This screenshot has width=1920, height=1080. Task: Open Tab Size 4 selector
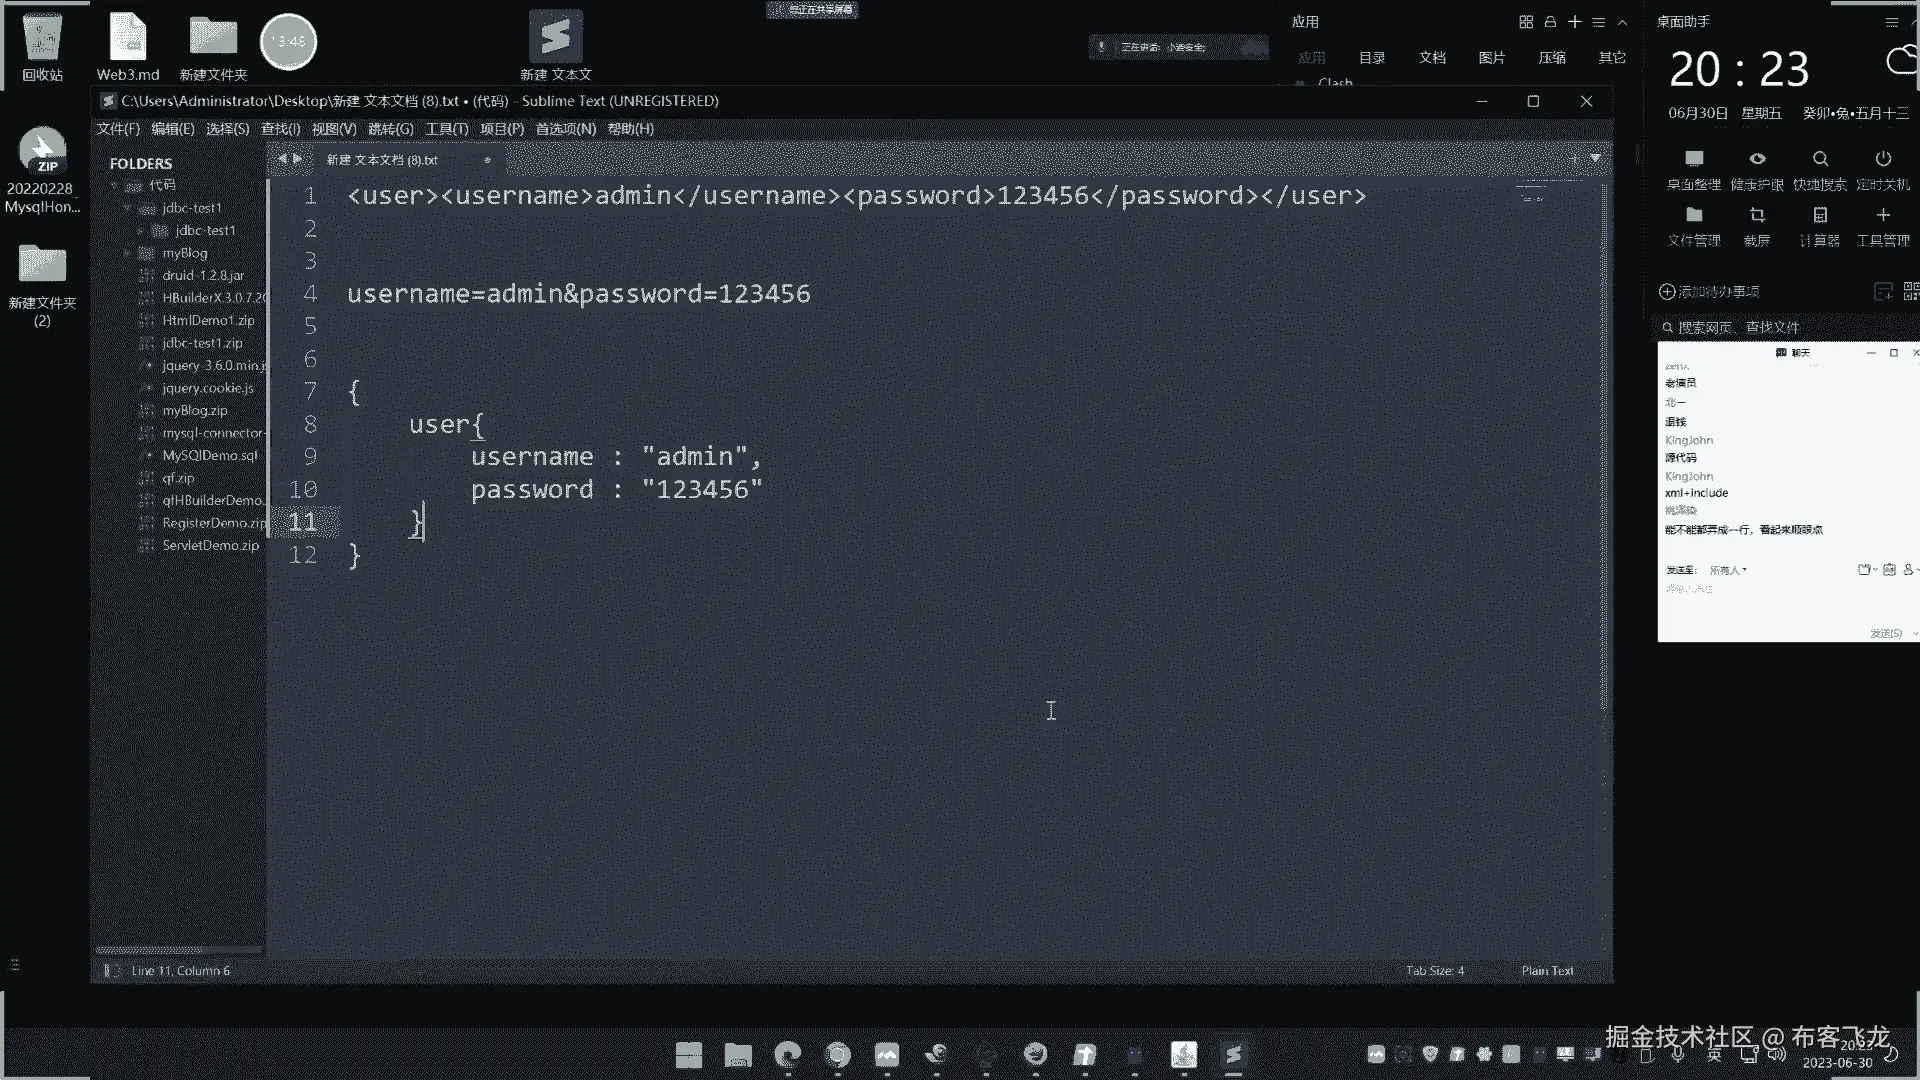[x=1434, y=971]
